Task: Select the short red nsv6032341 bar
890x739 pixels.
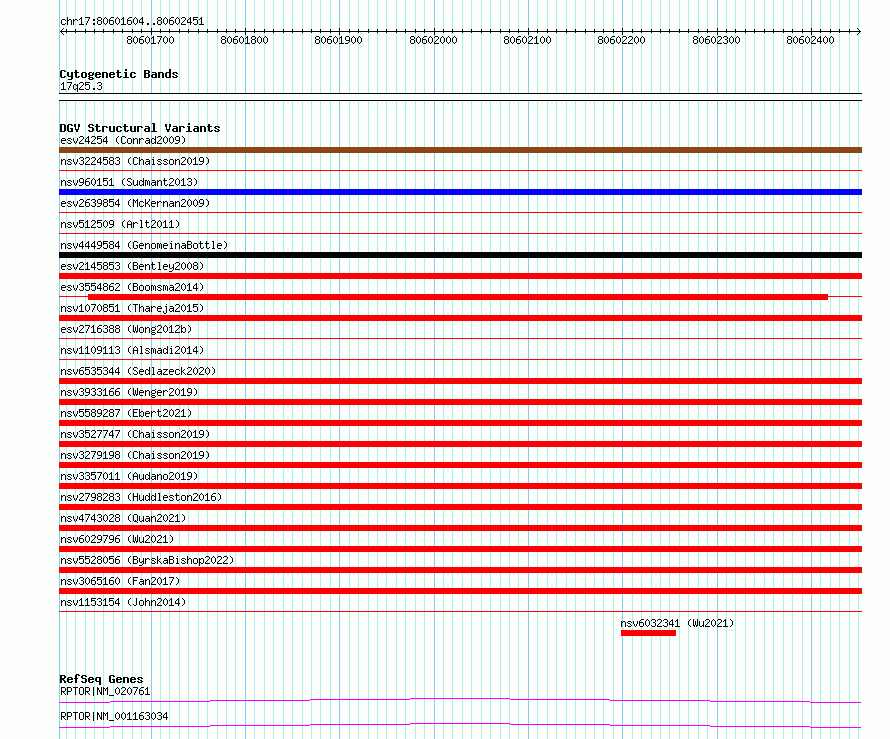Action: (648, 633)
